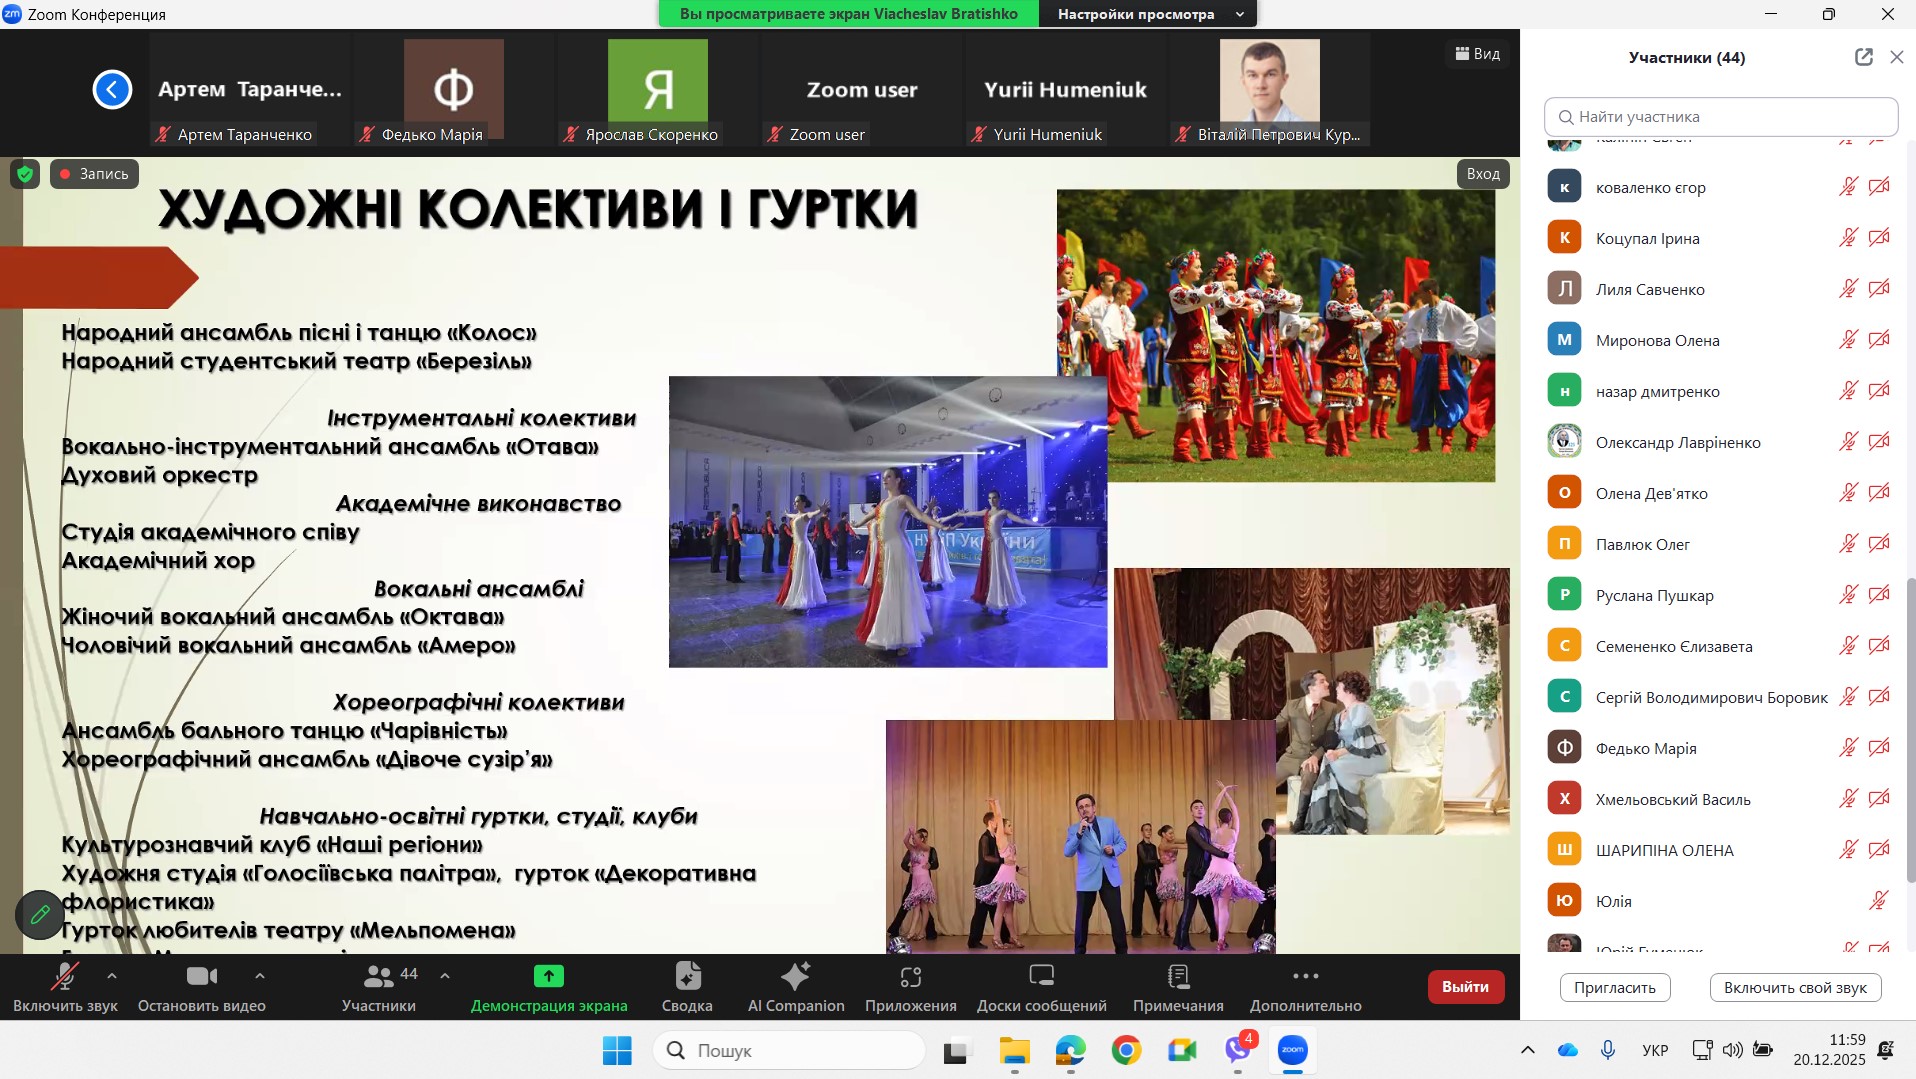Open the Вид view menu

click(1477, 54)
